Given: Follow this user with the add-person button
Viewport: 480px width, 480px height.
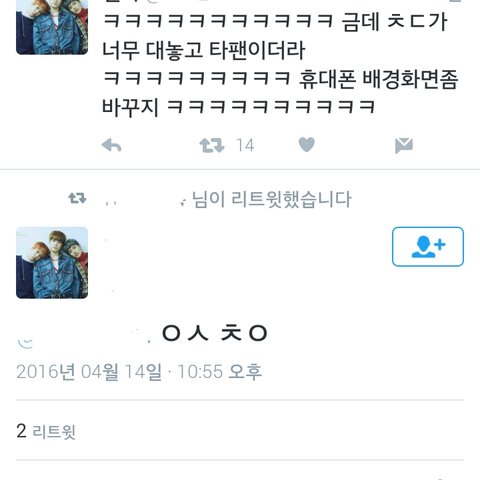Looking at the screenshot, I should click(x=428, y=247).
